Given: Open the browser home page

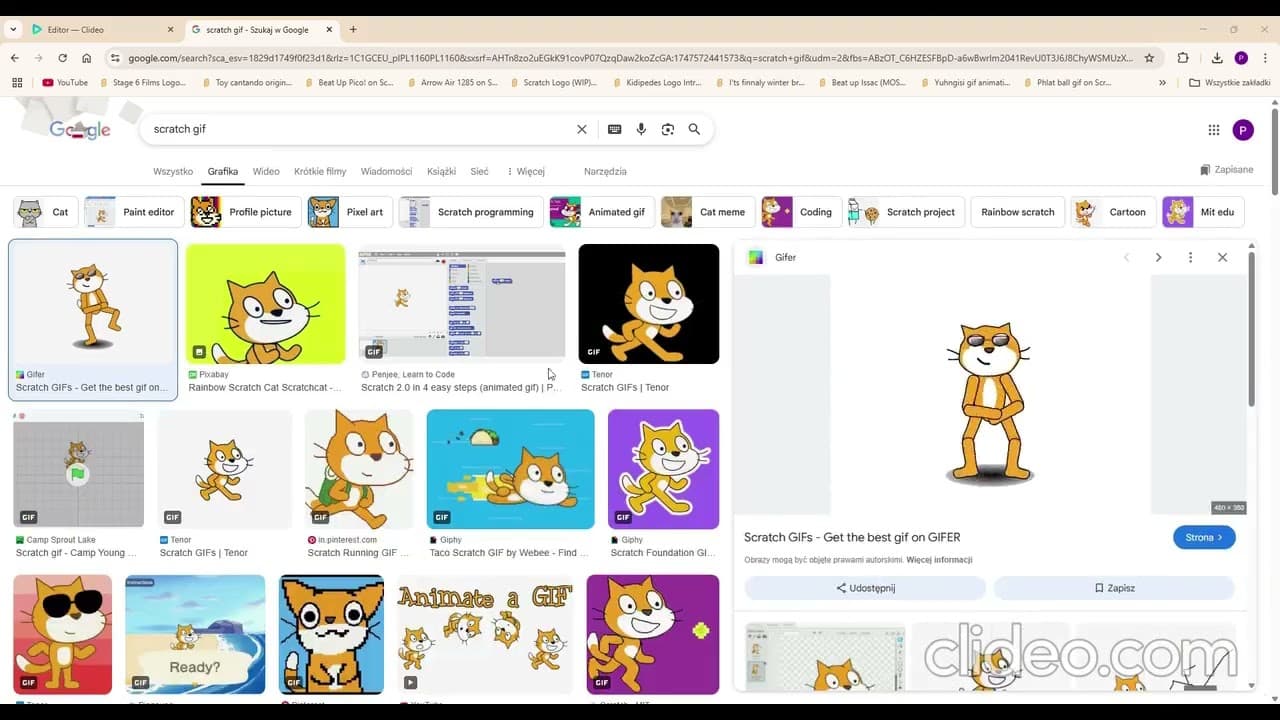Looking at the screenshot, I should point(86,58).
